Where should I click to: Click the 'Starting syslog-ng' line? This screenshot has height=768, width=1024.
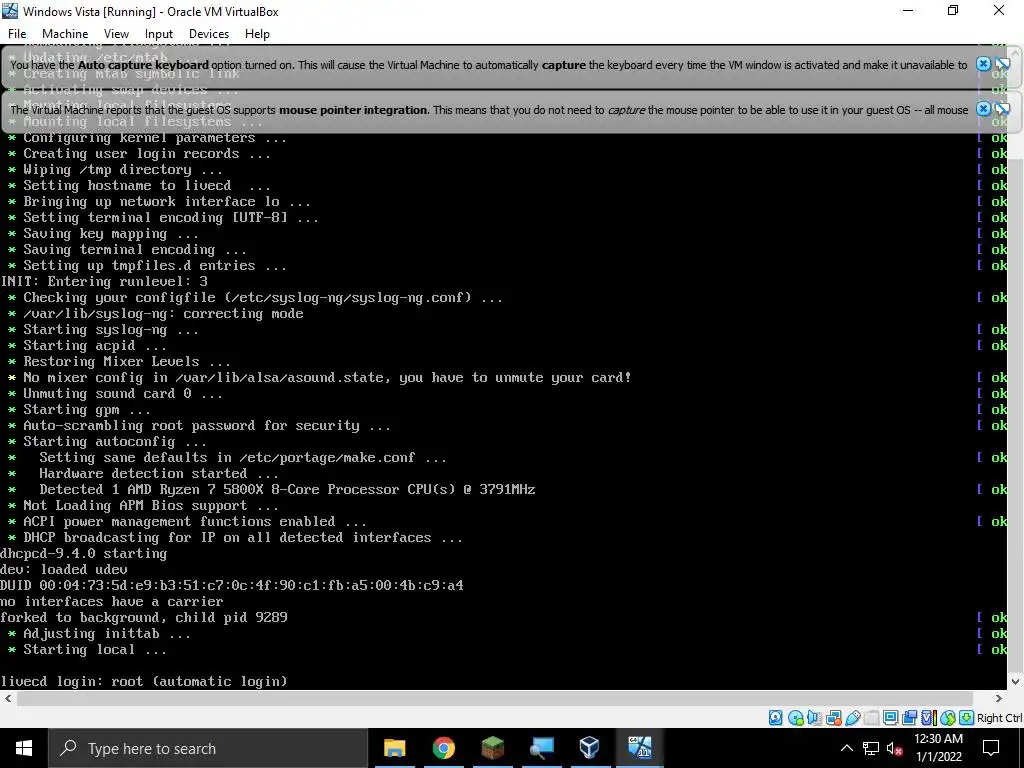110,329
